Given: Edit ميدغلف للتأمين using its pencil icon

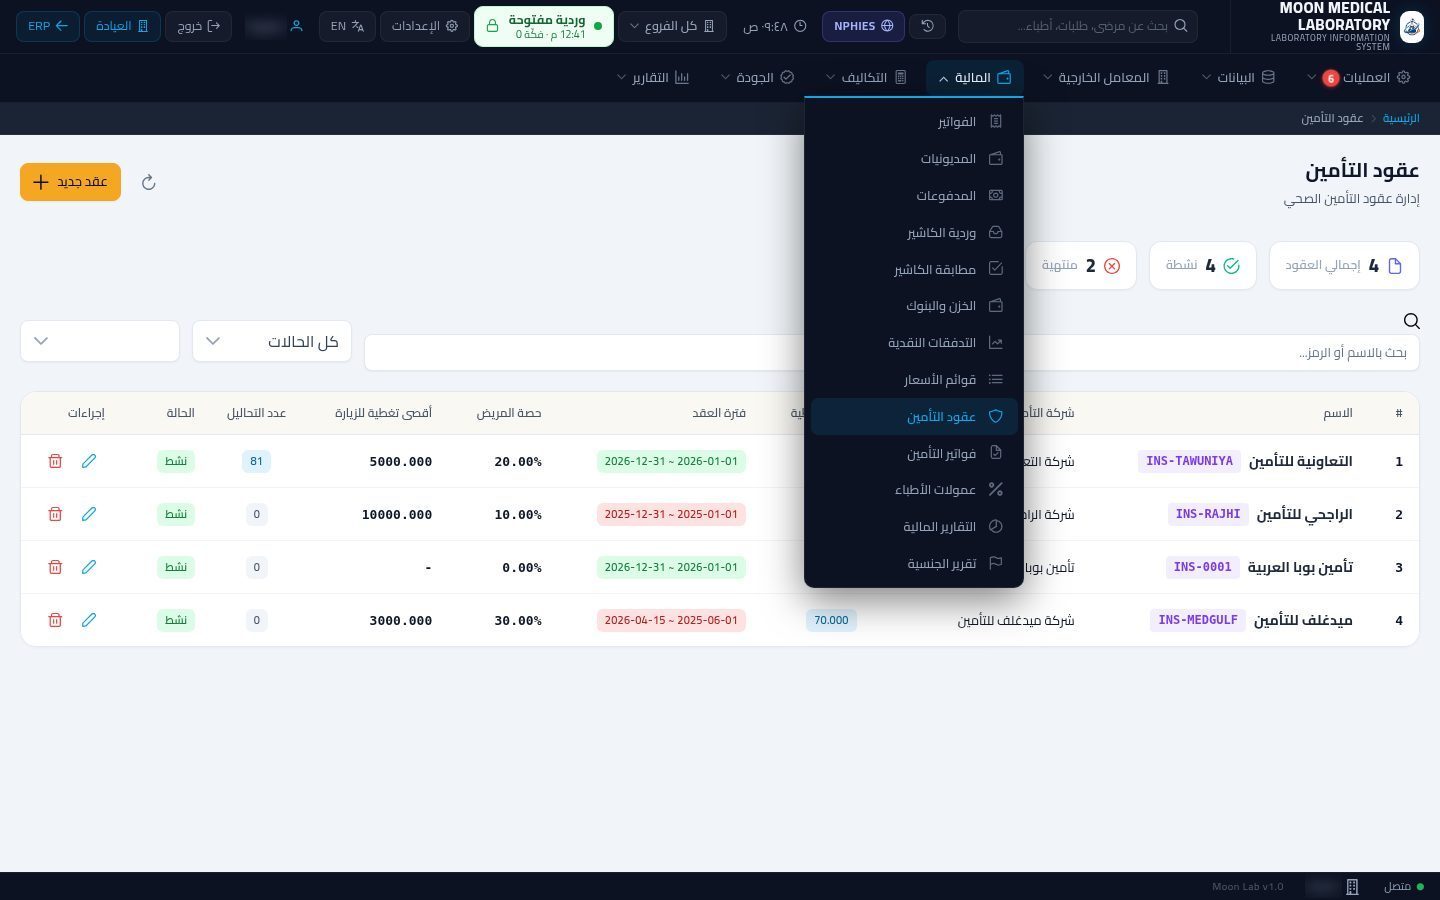Looking at the screenshot, I should coord(89,620).
